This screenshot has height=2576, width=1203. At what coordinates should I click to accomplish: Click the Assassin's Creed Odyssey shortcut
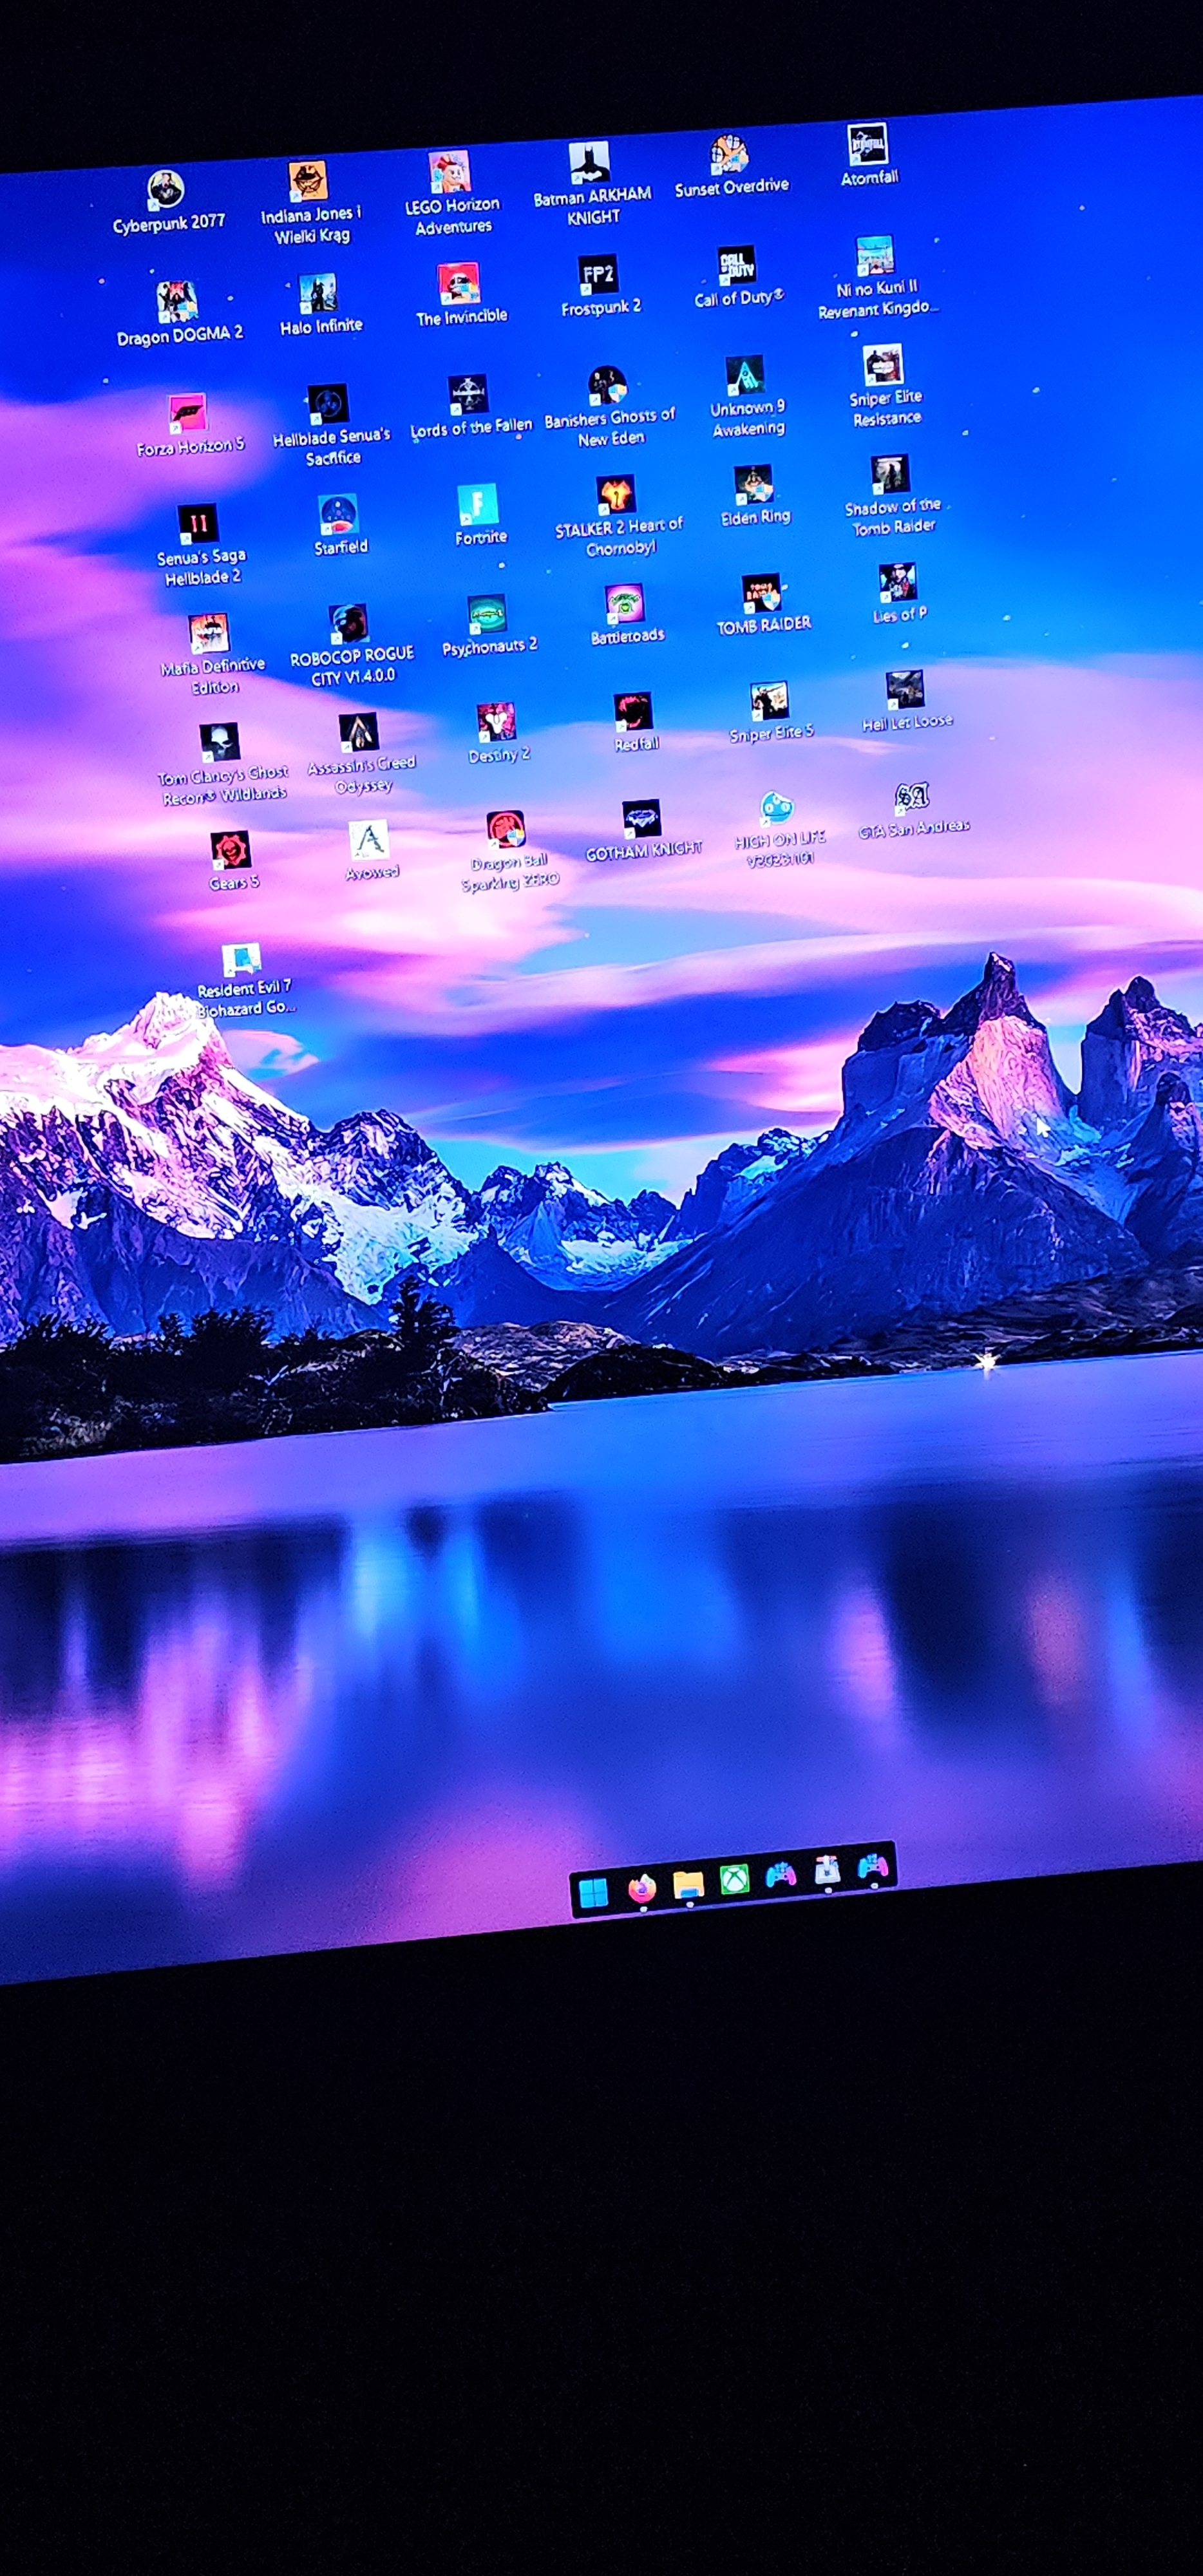[x=358, y=733]
